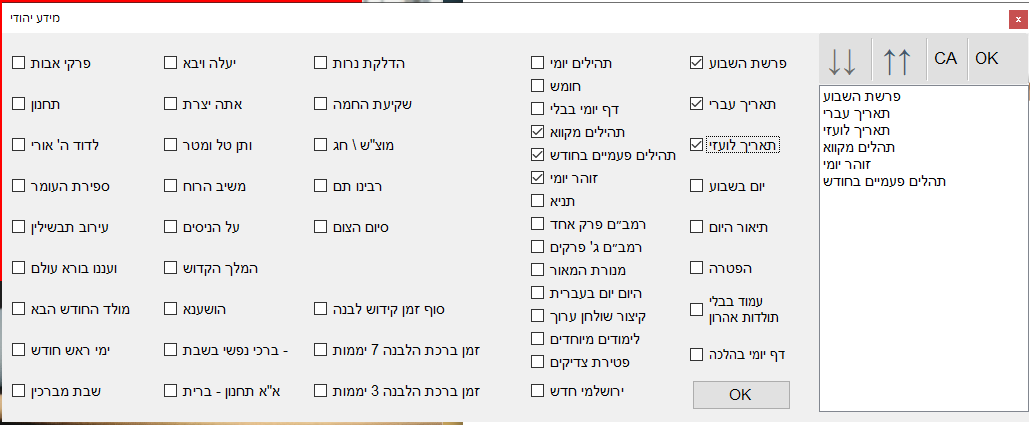
Task: Tick the שקיעת החמה checkbox
Action: [321, 103]
